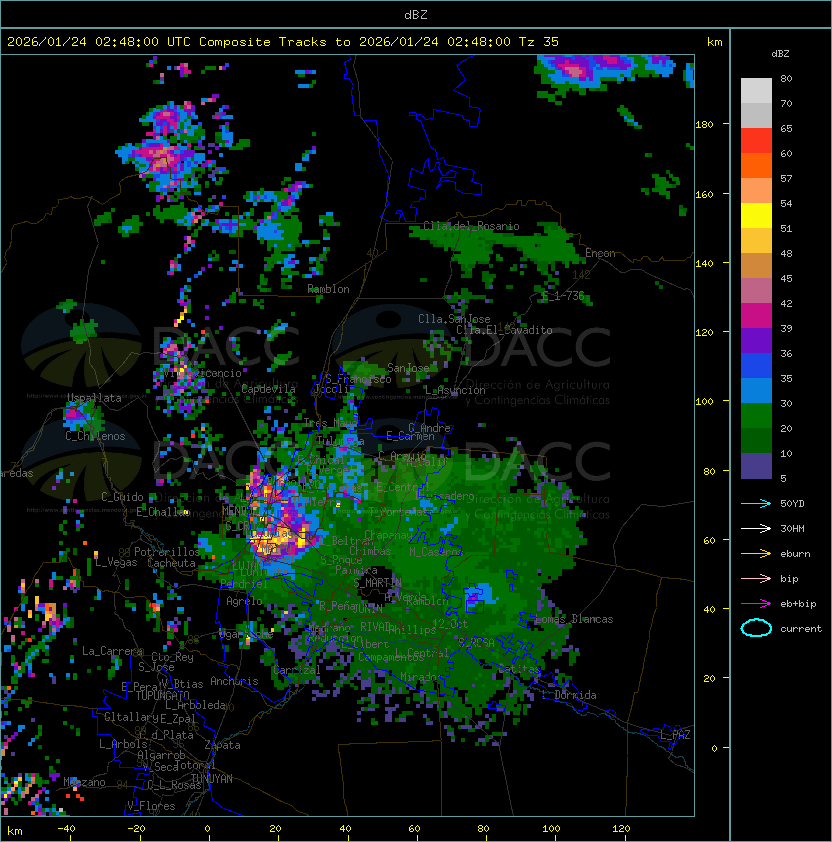This screenshot has height=842, width=832.
Task: Click the cyan 50YD arrow in legend
Action: [756, 504]
